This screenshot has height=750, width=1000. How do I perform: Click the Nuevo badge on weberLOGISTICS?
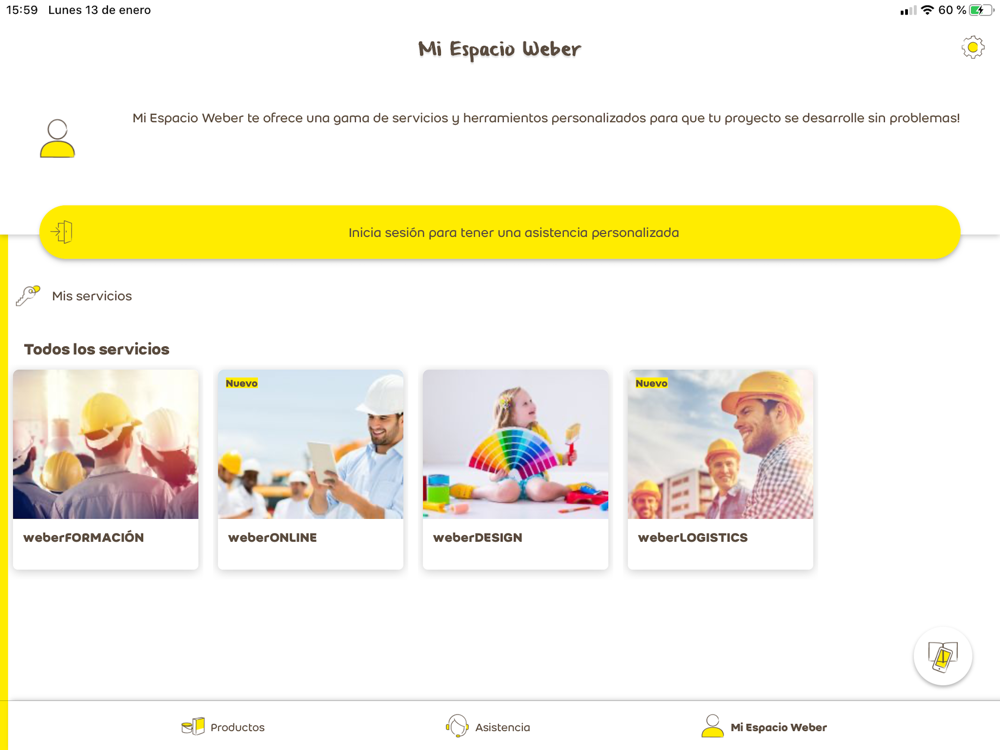pyautogui.click(x=651, y=383)
